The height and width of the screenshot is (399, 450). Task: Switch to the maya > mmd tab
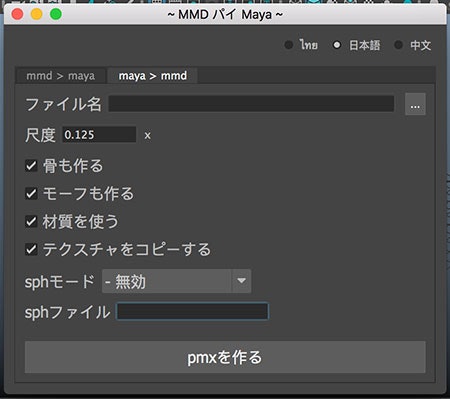(153, 76)
